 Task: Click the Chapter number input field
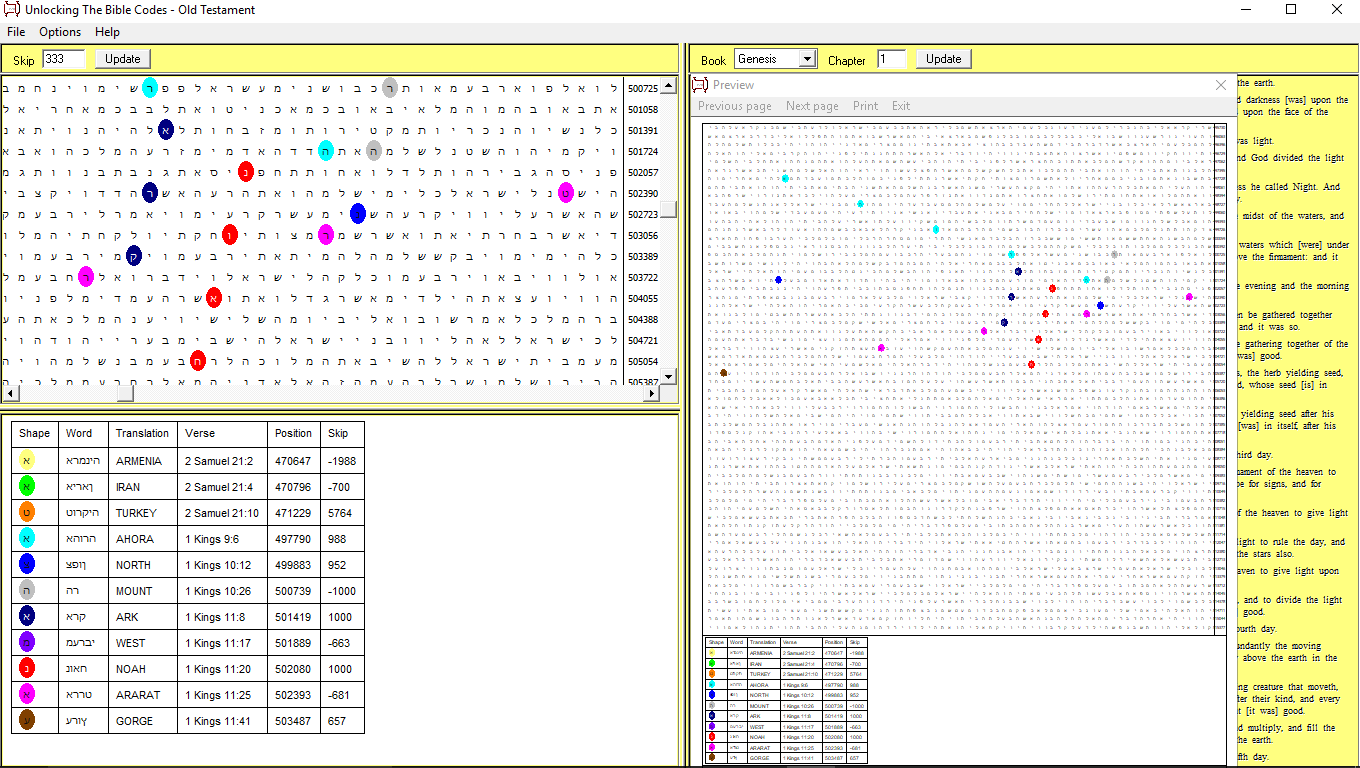tap(892, 59)
